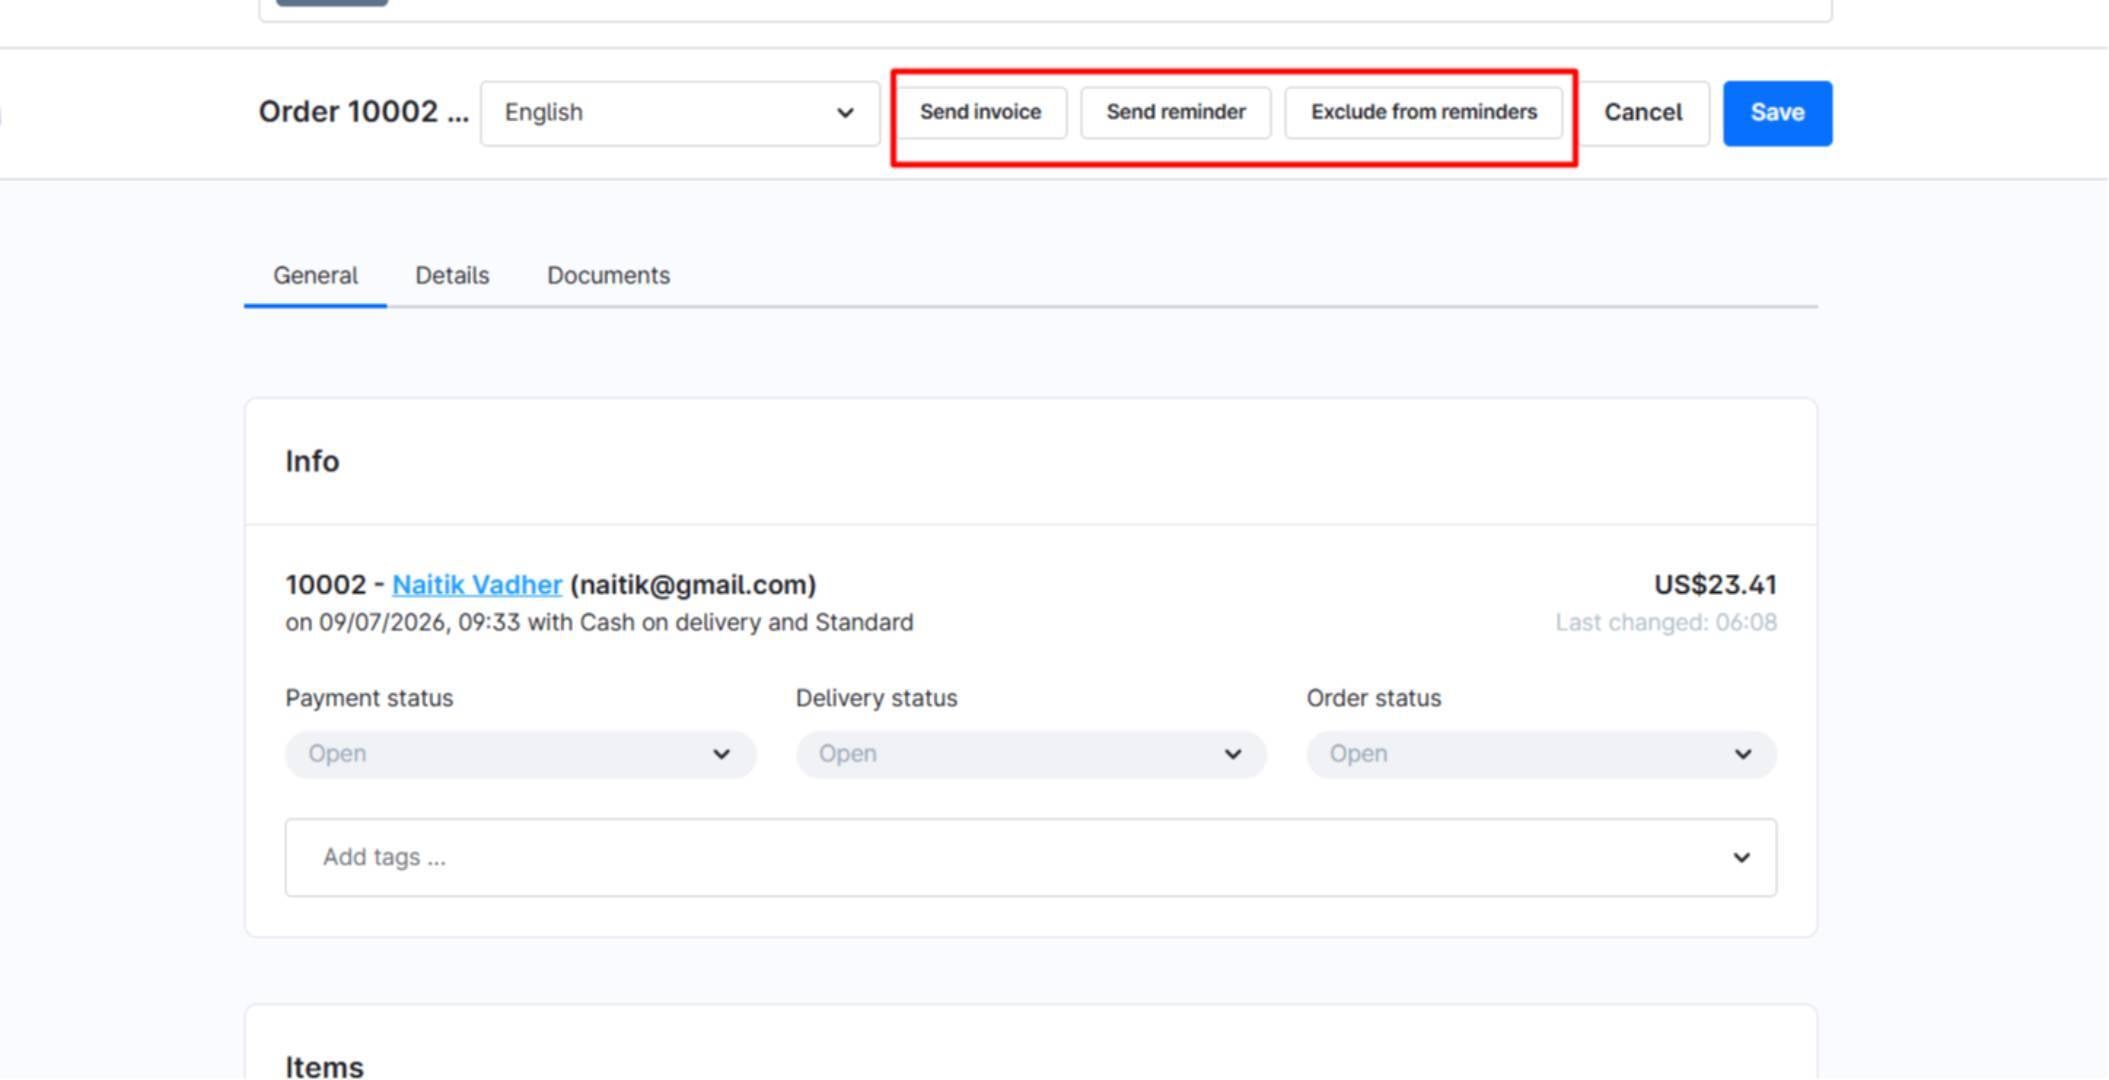Screen dimensions: 2109x1080
Task: Open the English language dropdown
Action: click(x=679, y=113)
